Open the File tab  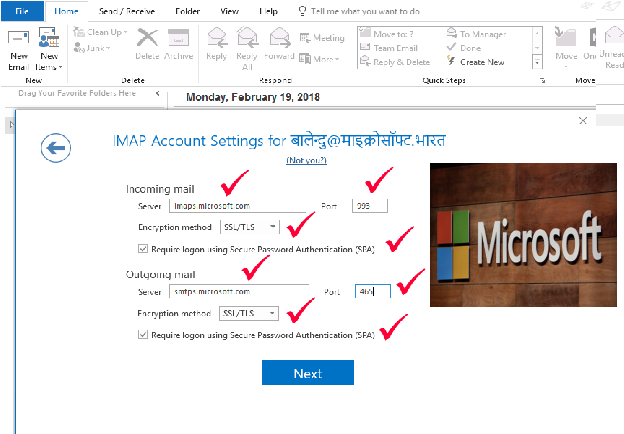22,11
